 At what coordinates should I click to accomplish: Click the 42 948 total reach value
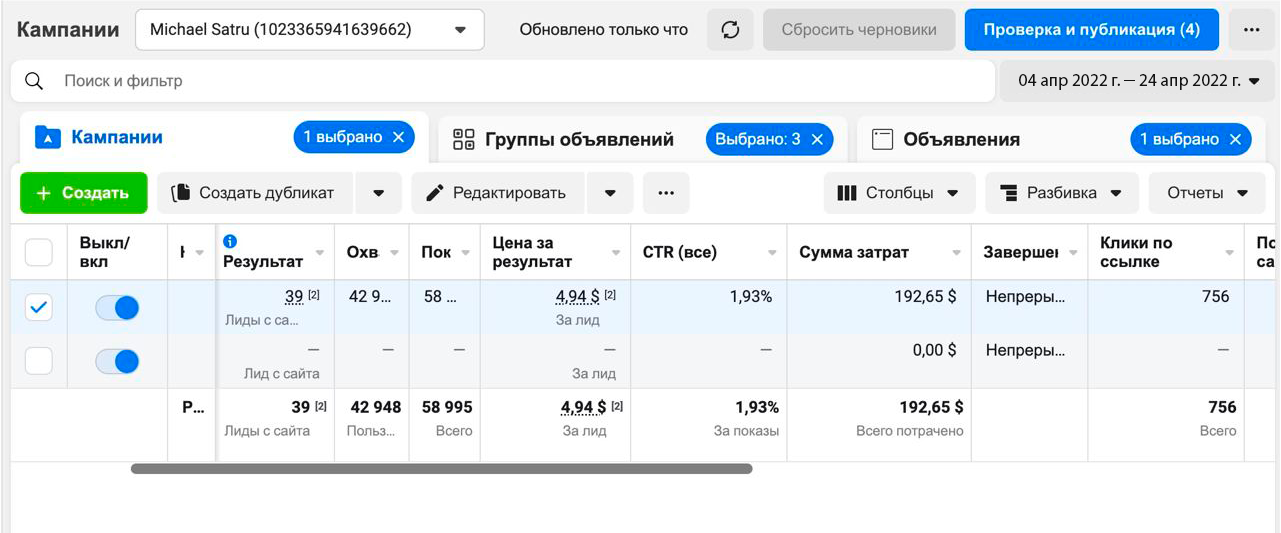376,407
